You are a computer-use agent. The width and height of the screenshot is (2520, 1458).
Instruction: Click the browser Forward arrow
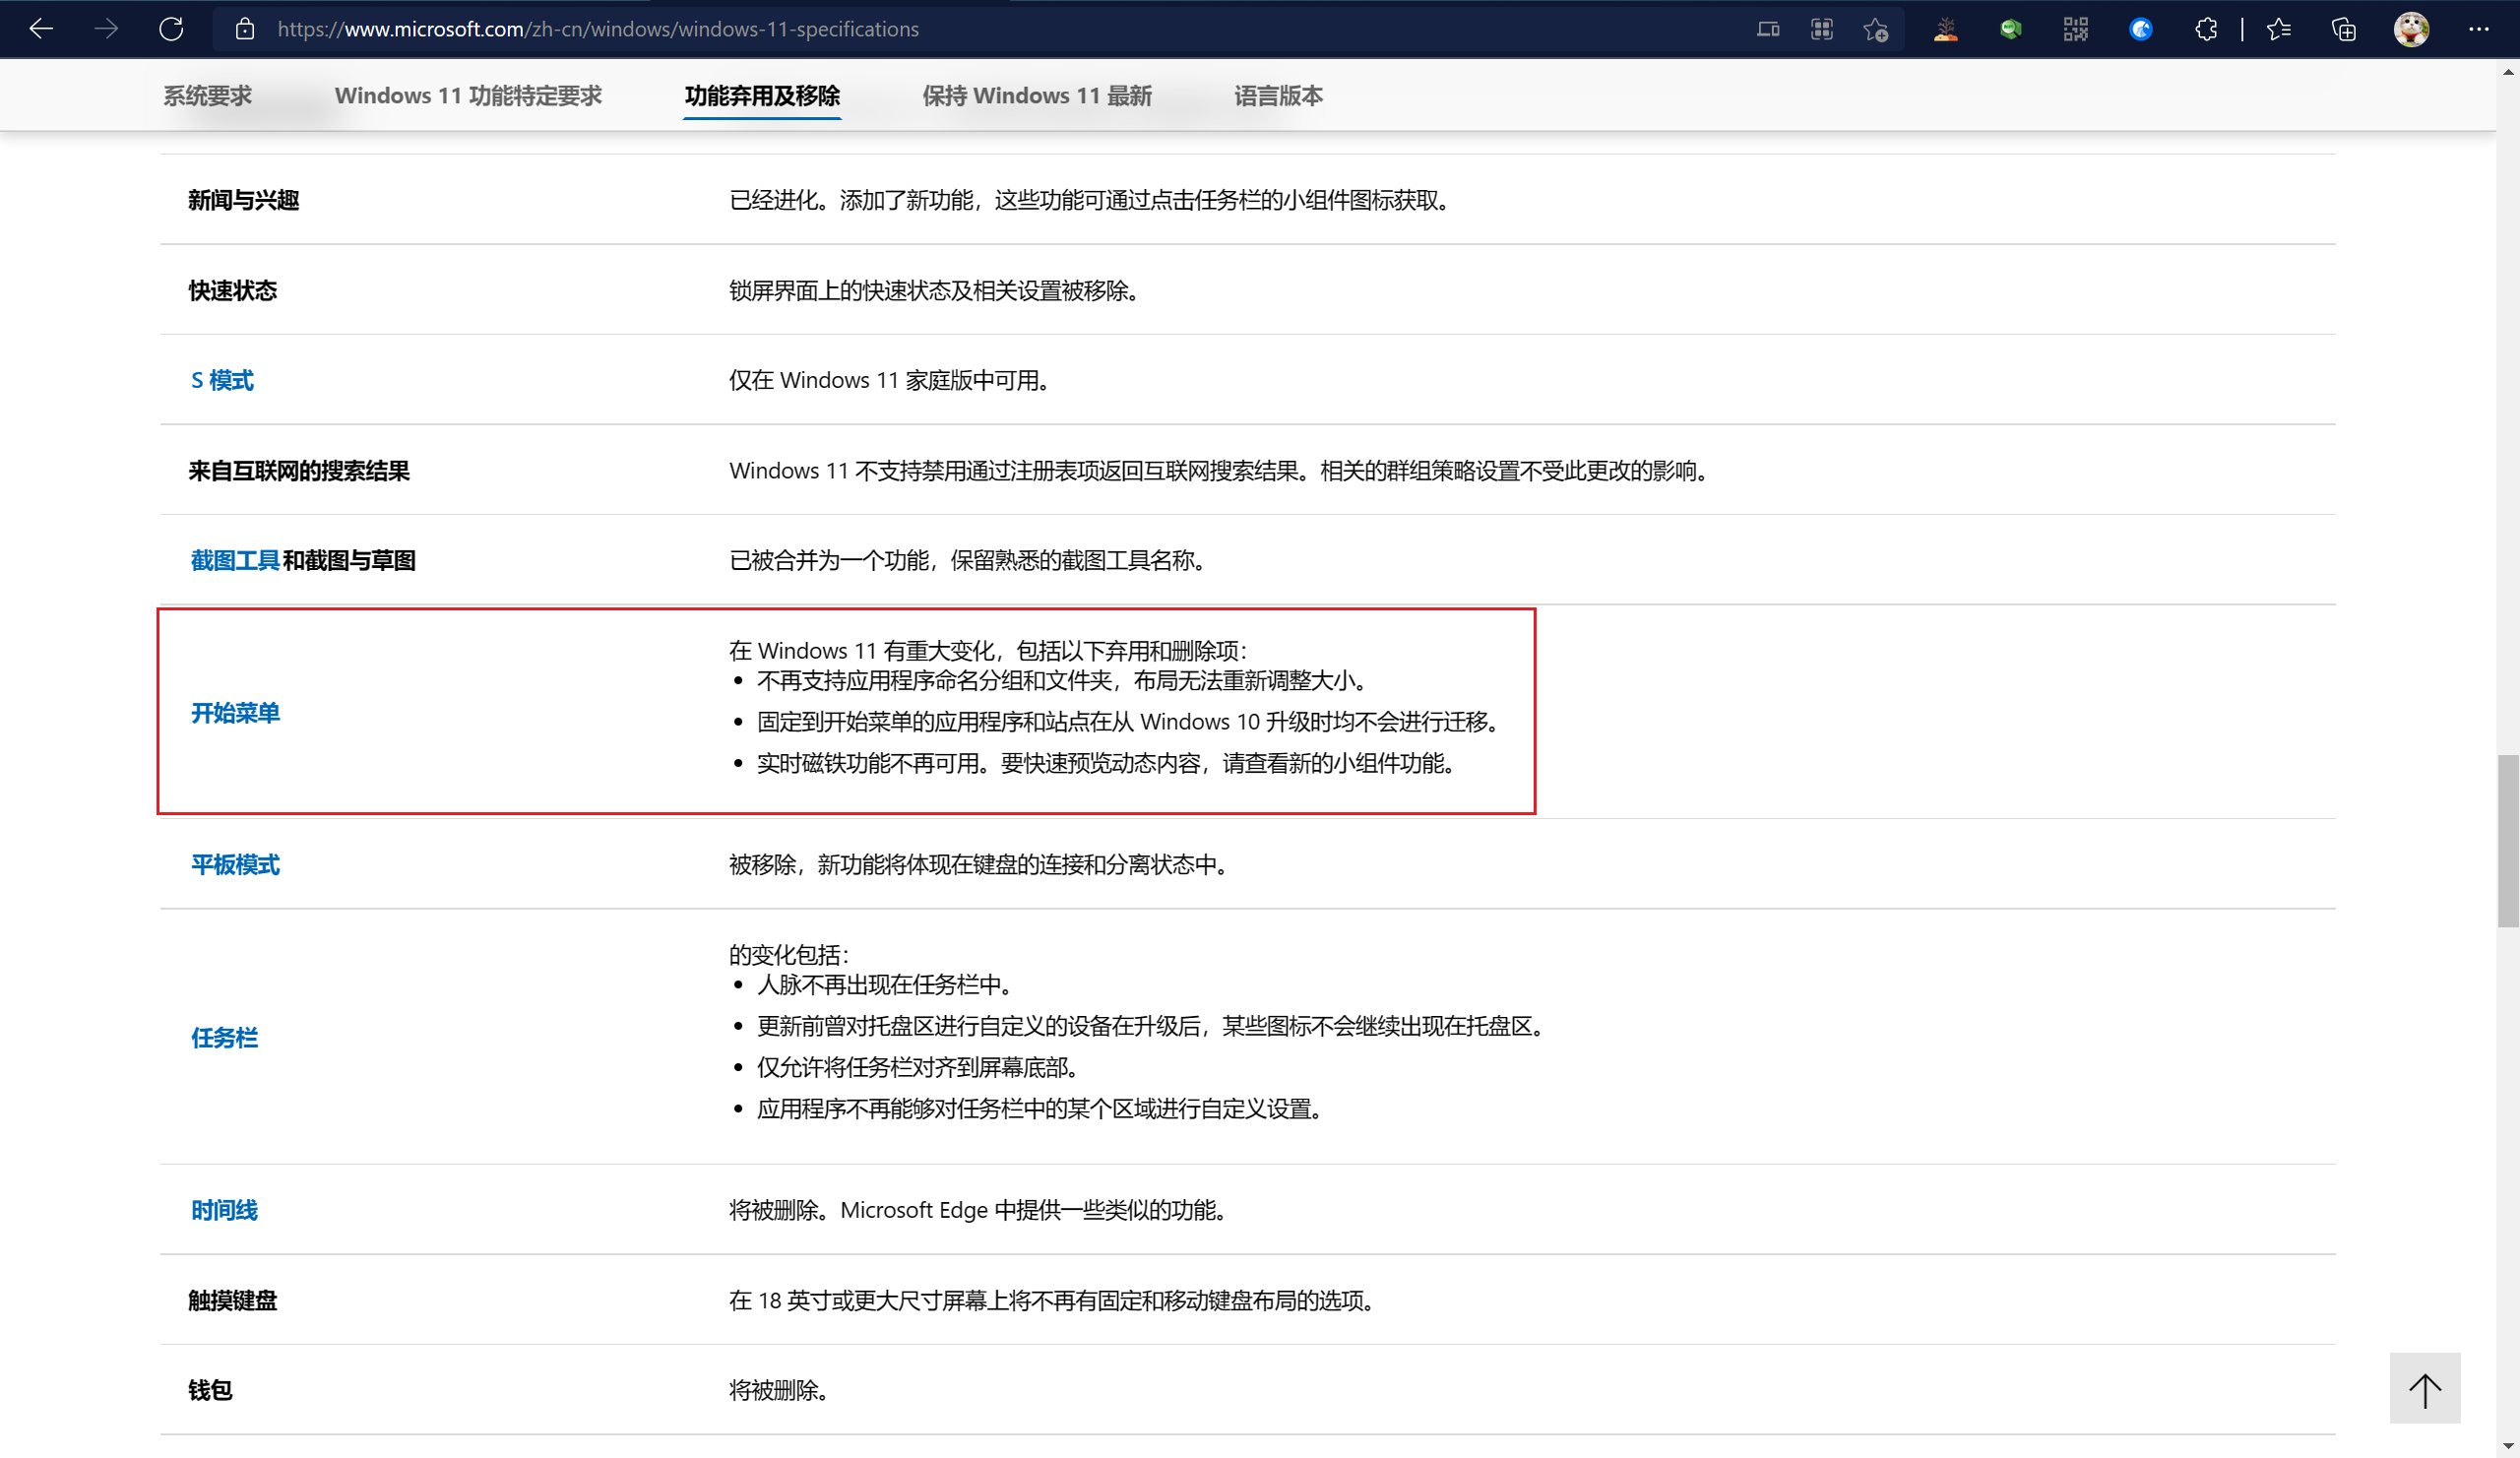point(106,29)
